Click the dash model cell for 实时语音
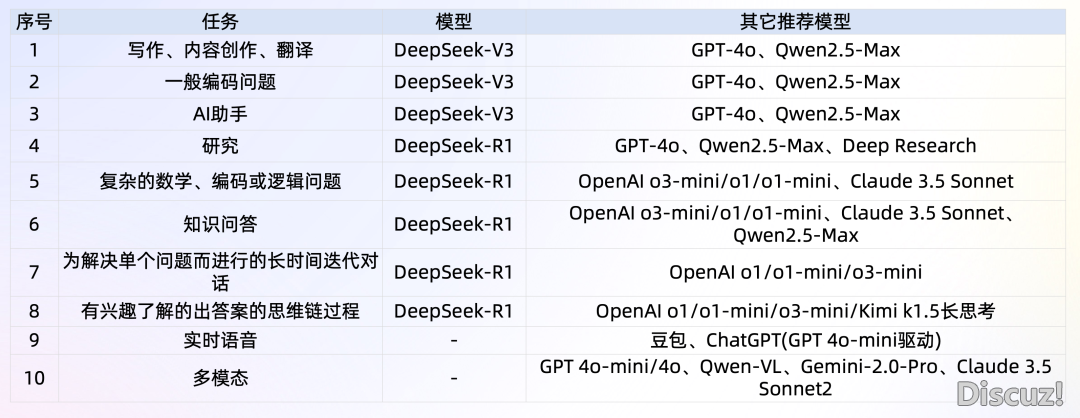This screenshot has width=1080, height=418. [x=454, y=340]
